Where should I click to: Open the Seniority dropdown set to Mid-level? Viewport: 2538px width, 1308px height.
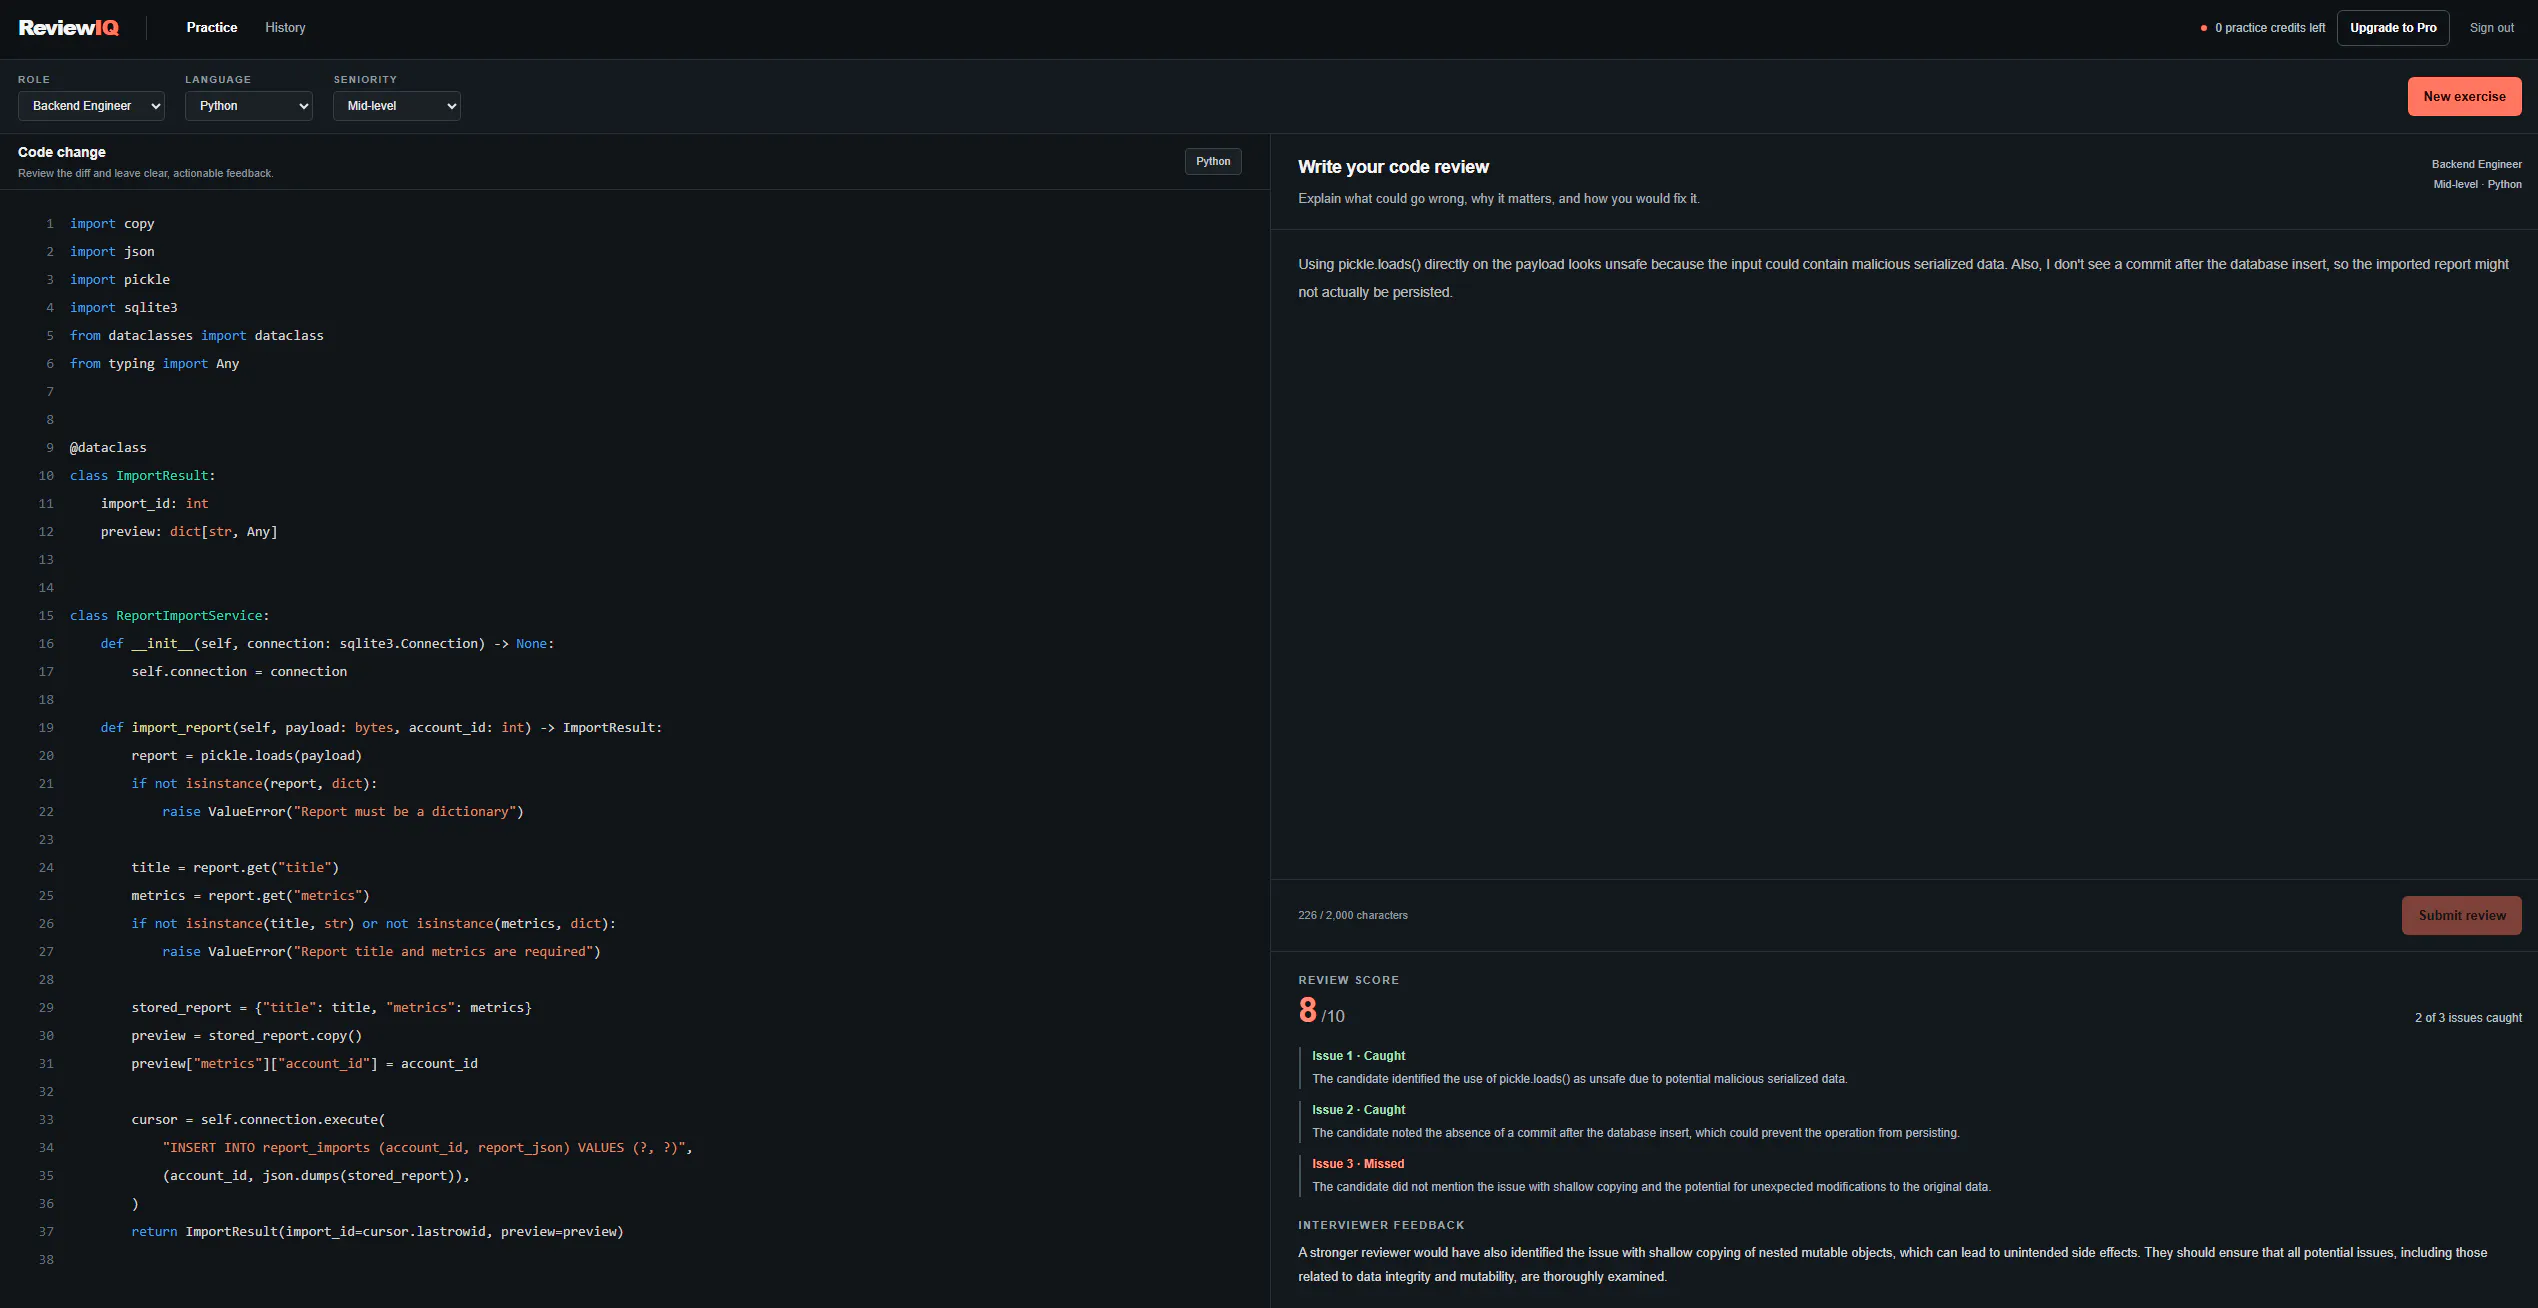pyautogui.click(x=397, y=106)
